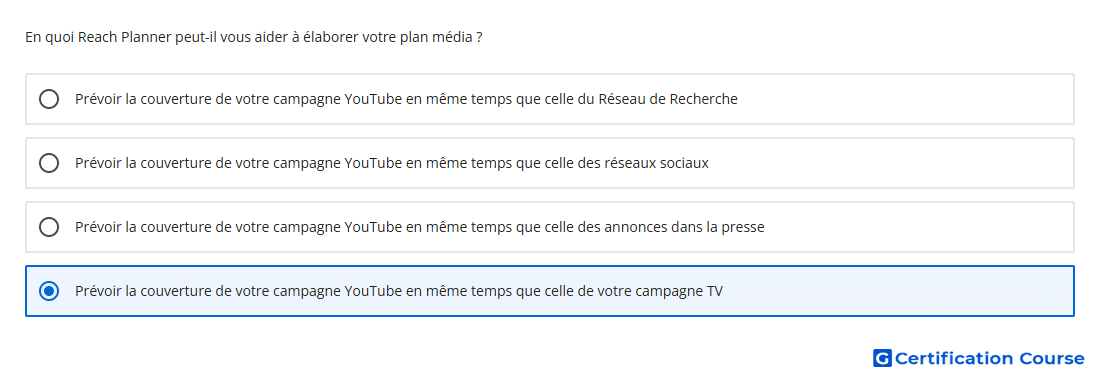Click the answer text ending with réseaux sociaux

coord(391,163)
